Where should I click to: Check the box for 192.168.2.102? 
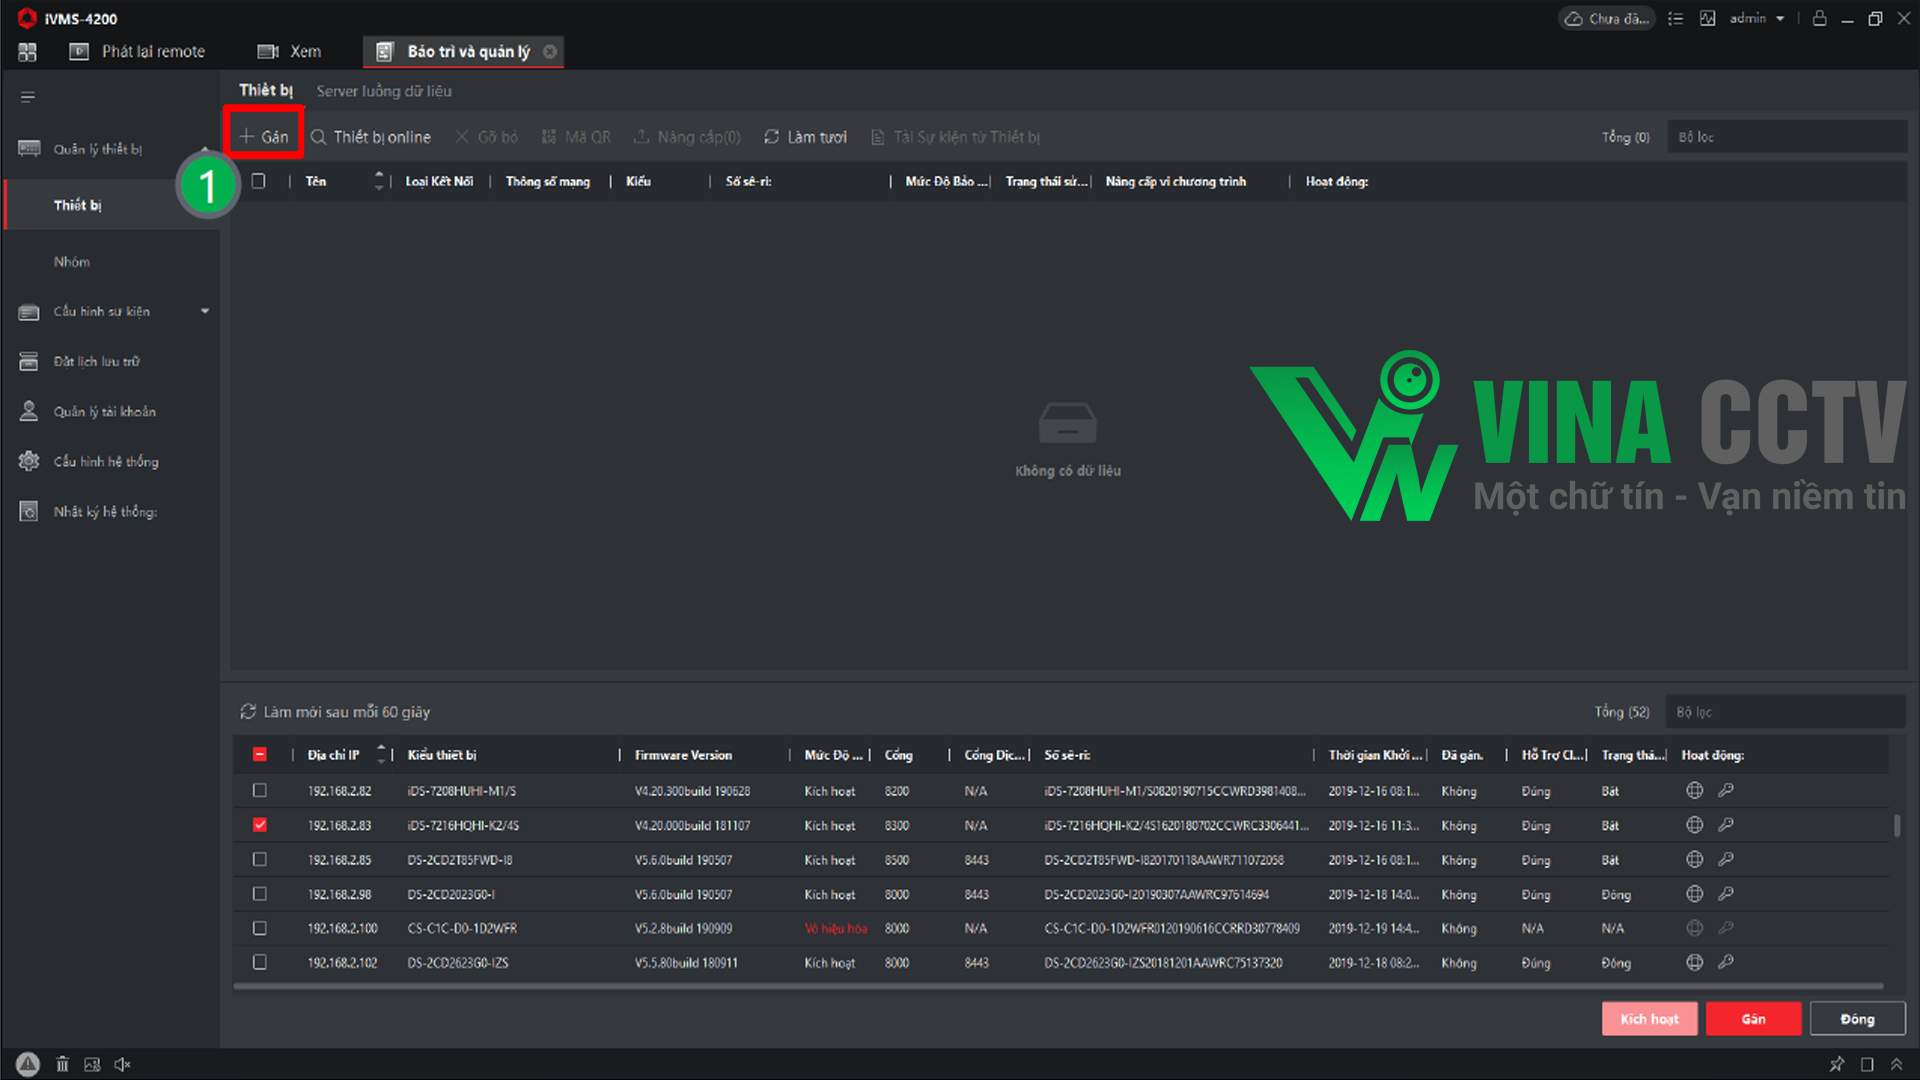click(259, 962)
